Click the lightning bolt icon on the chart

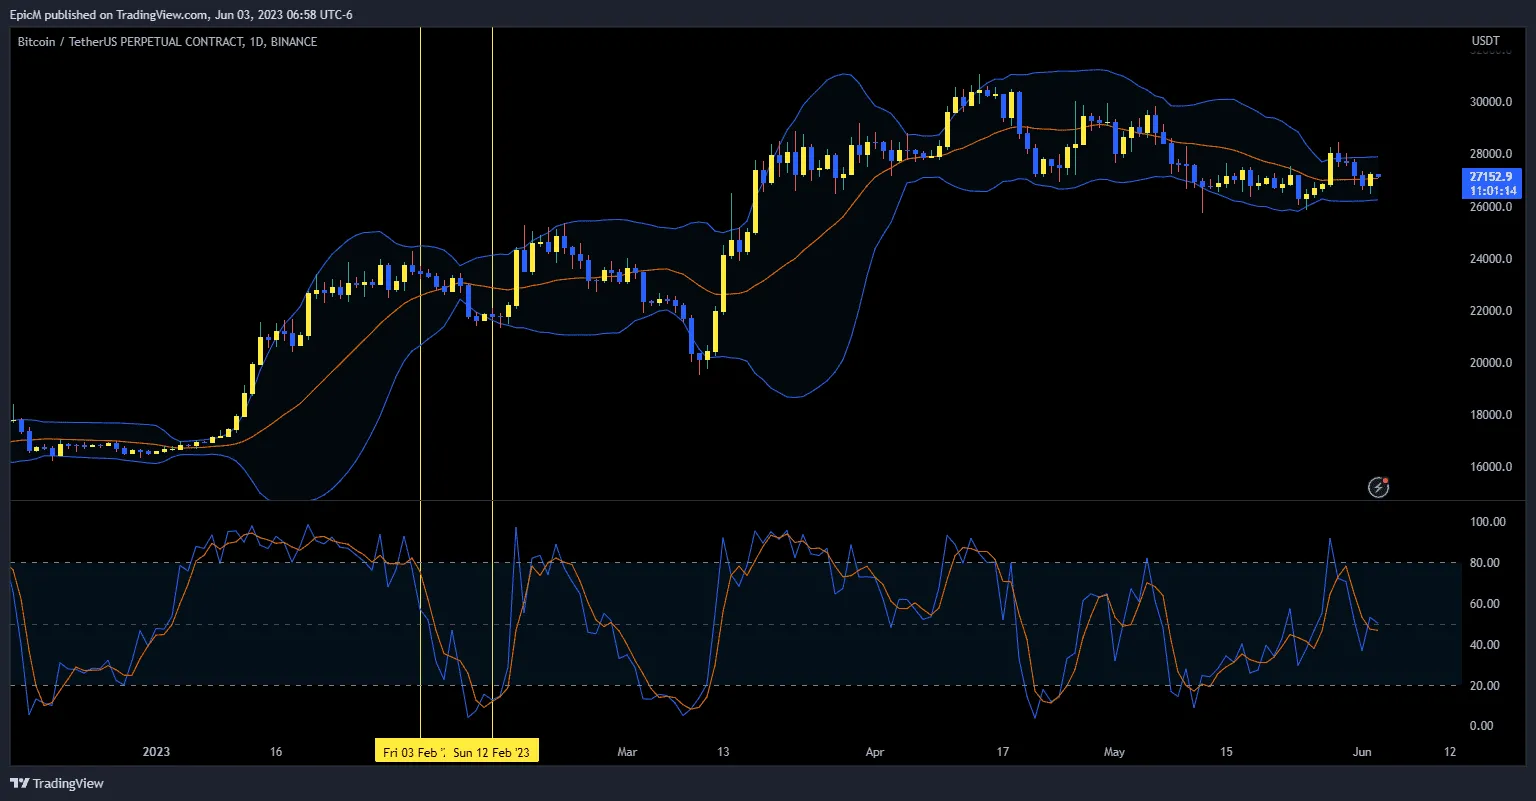[1378, 488]
